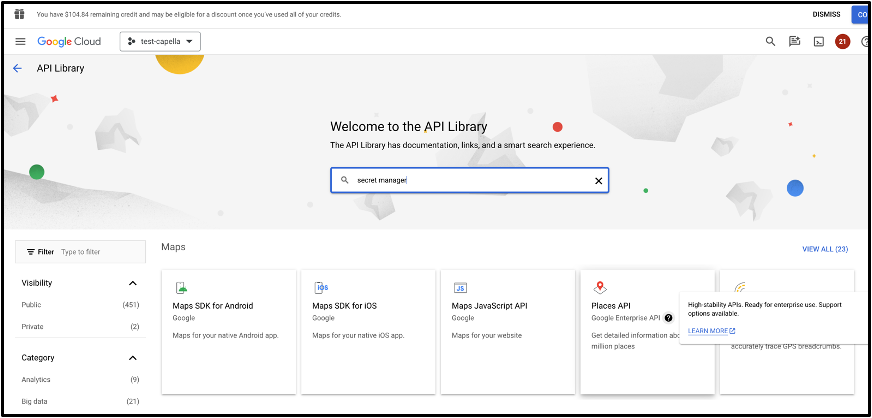872x418 pixels.
Task: Open the Maps JavaScript API card
Action: (508, 332)
